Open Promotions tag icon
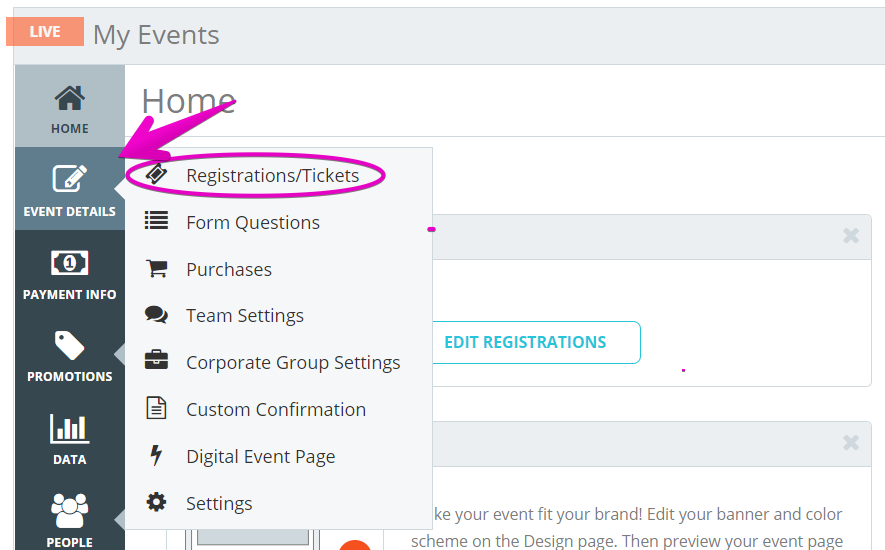 (x=69, y=345)
